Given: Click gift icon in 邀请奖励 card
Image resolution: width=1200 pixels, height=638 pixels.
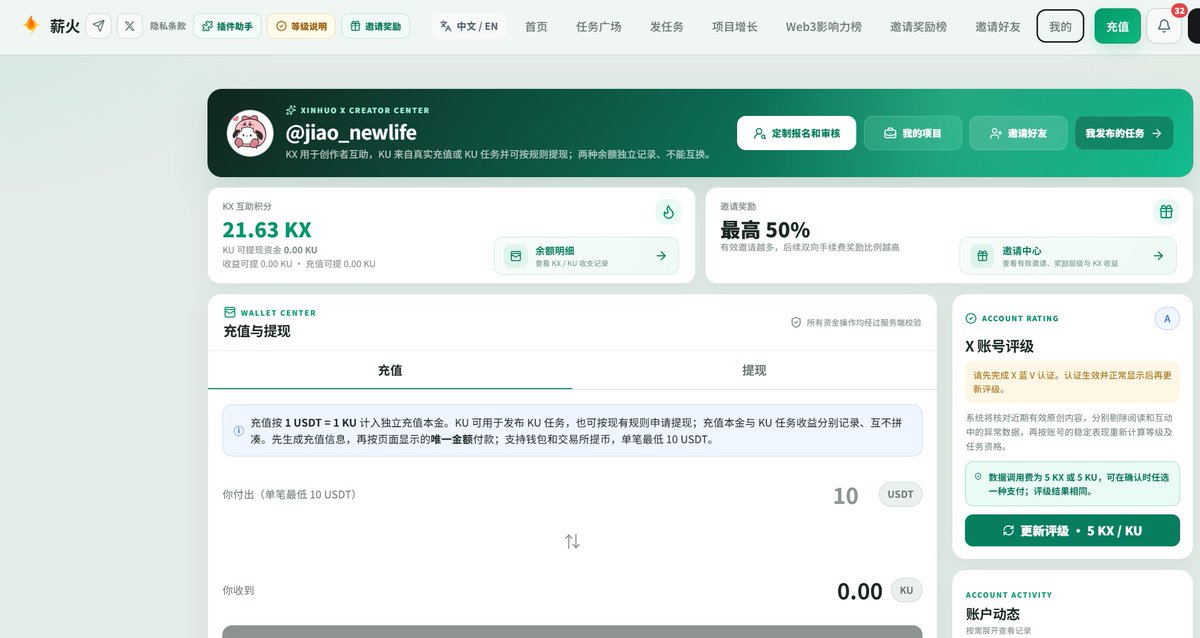Looking at the screenshot, I should coord(1165,211).
